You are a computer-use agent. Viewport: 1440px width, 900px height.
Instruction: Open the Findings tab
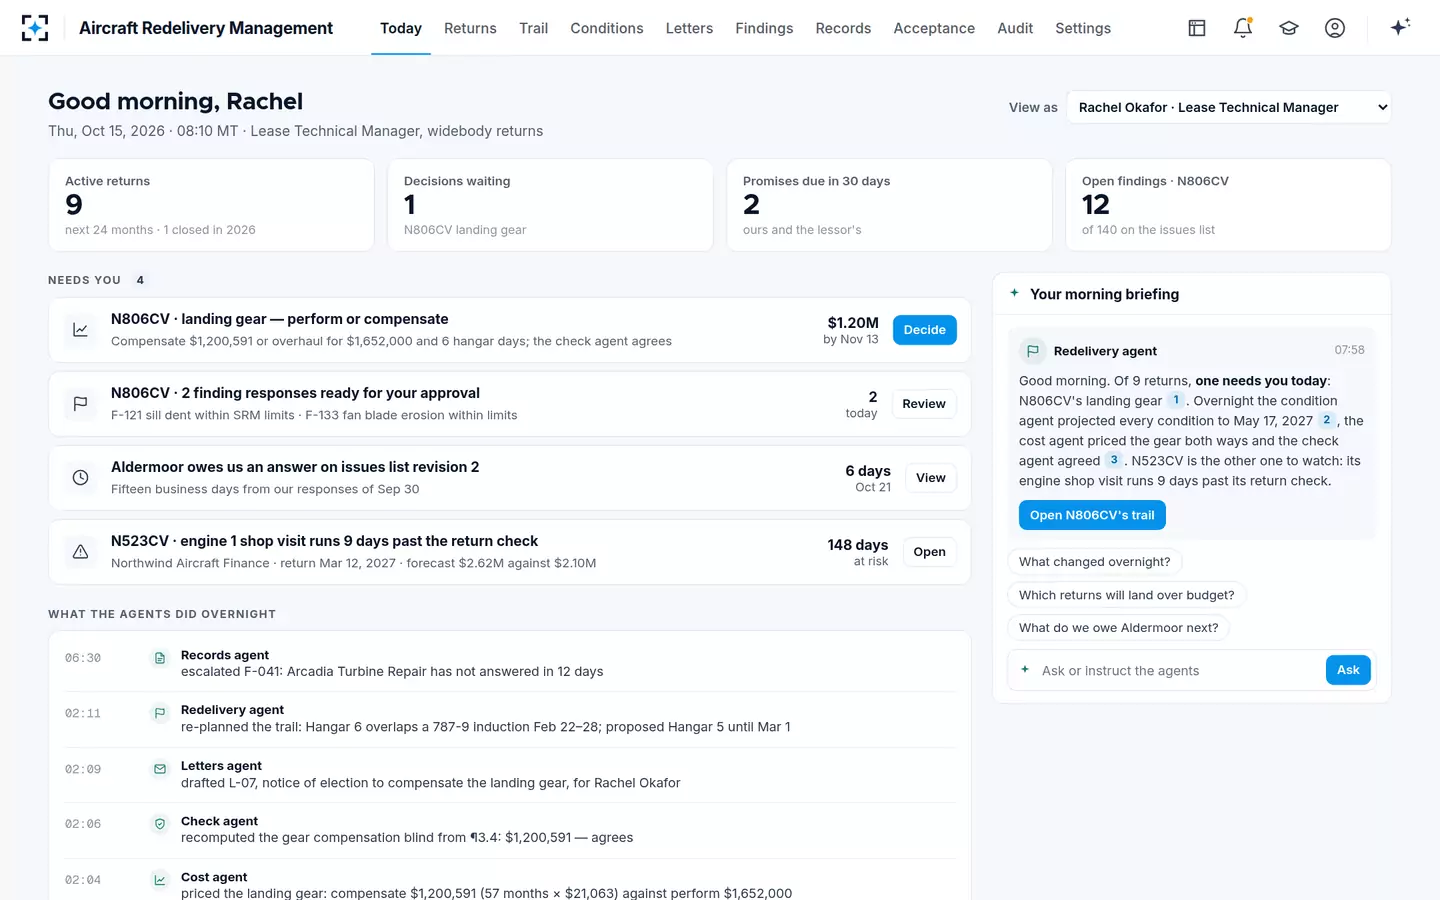(764, 28)
